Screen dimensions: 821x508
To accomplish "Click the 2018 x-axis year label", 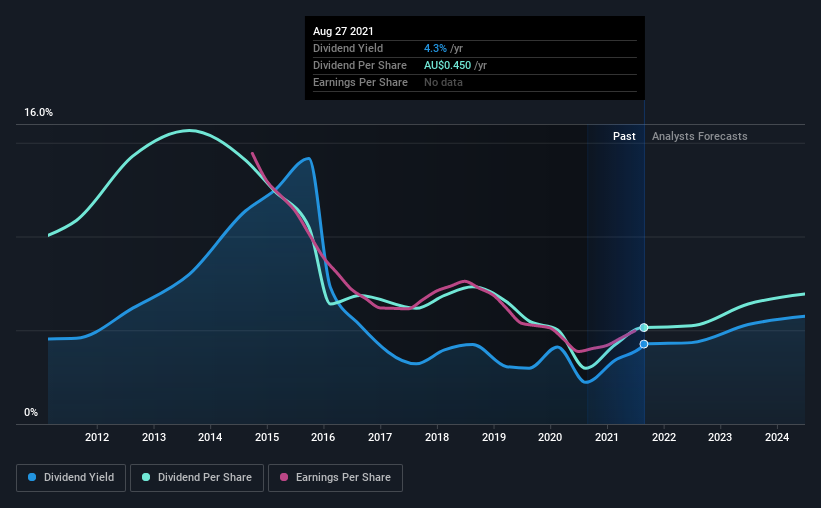I will click(437, 437).
